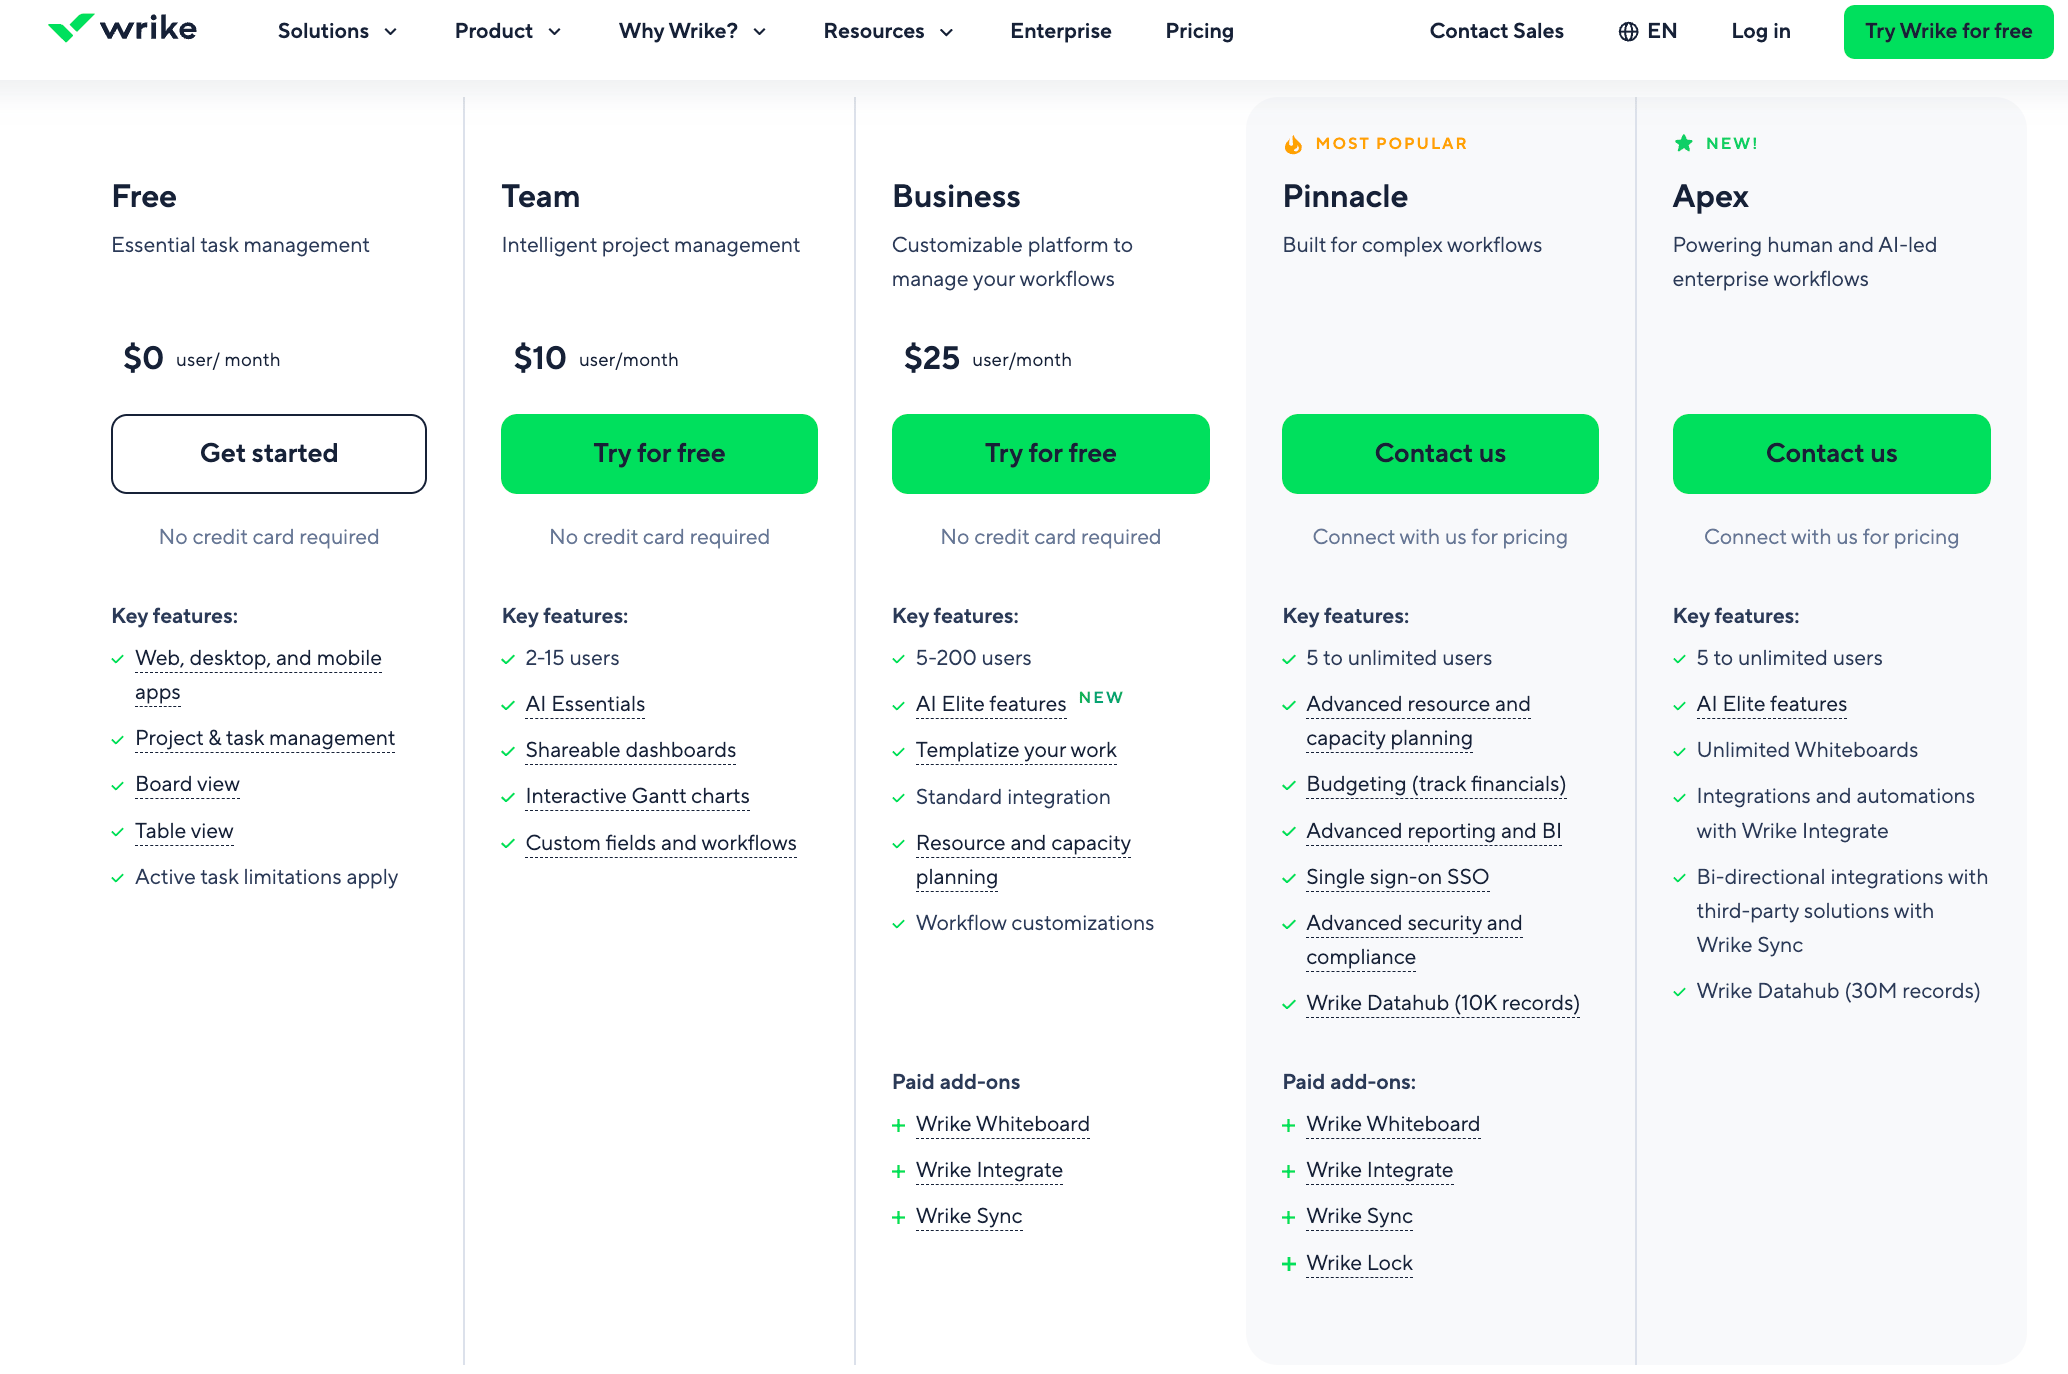The height and width of the screenshot is (1374, 2068).
Task: Click the star icon above Apex plan
Action: [1683, 142]
